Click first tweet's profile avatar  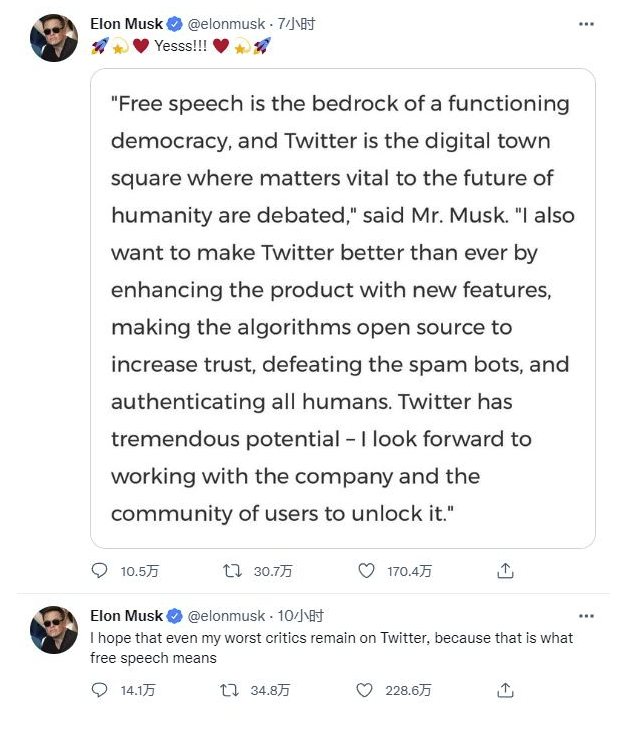click(x=54, y=38)
